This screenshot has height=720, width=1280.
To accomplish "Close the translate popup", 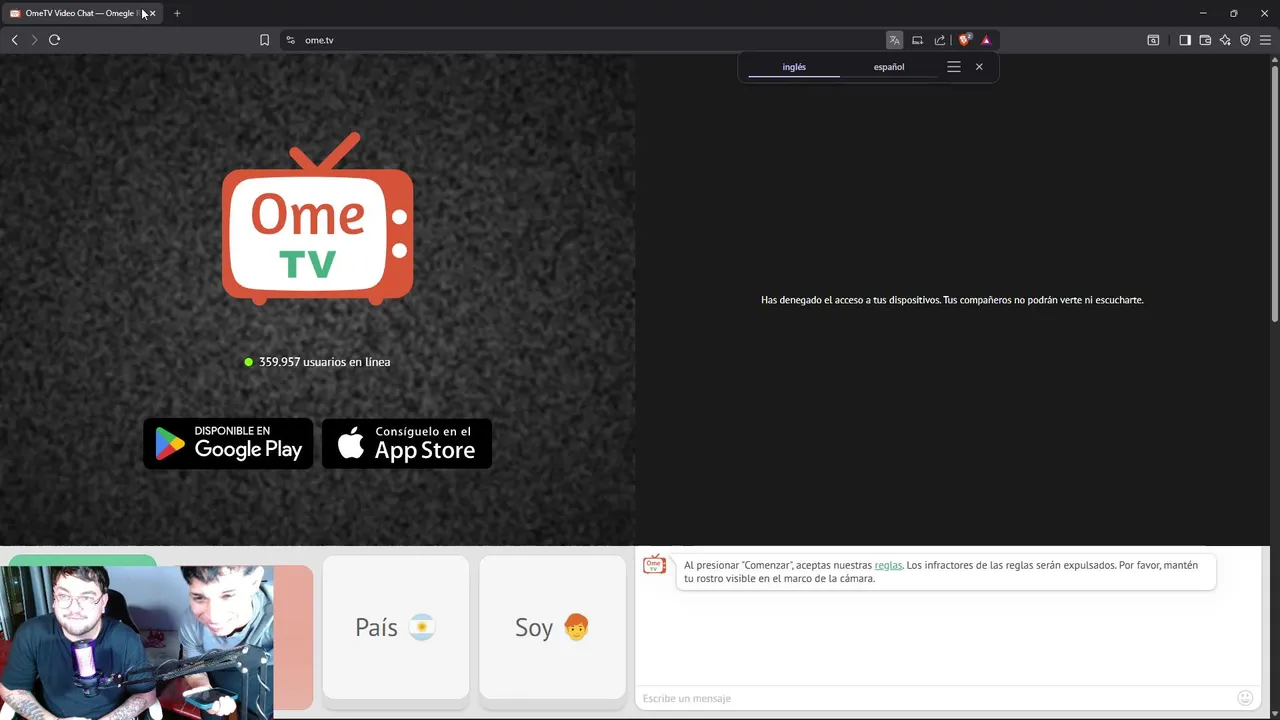I will click(x=979, y=67).
